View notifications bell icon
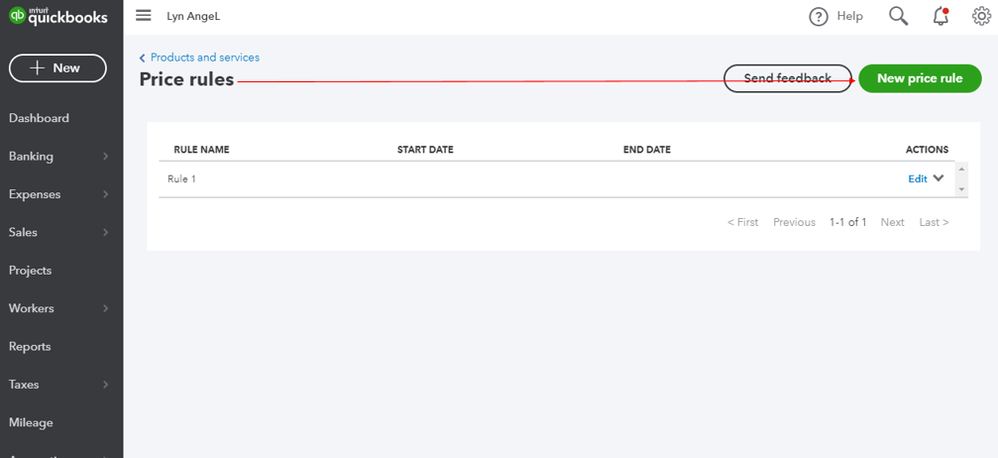Screen dimensions: 998x458 click(x=941, y=17)
